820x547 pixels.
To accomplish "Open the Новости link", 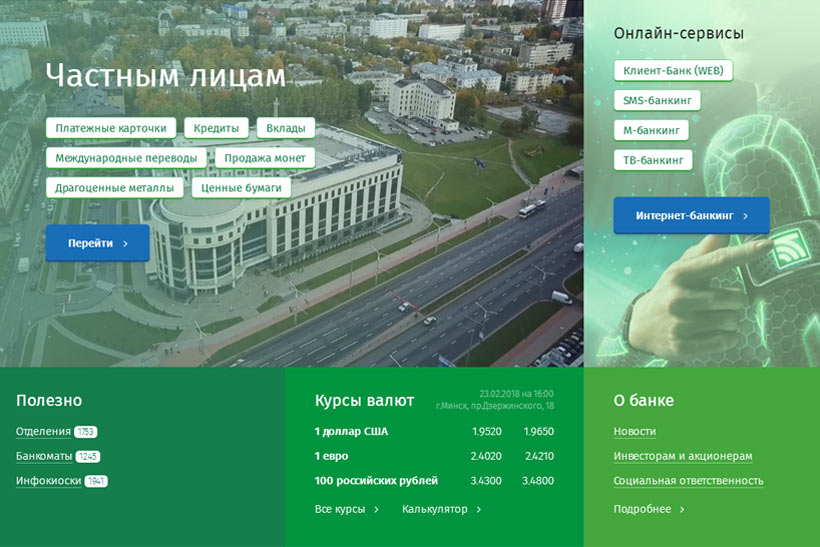I will tap(634, 431).
